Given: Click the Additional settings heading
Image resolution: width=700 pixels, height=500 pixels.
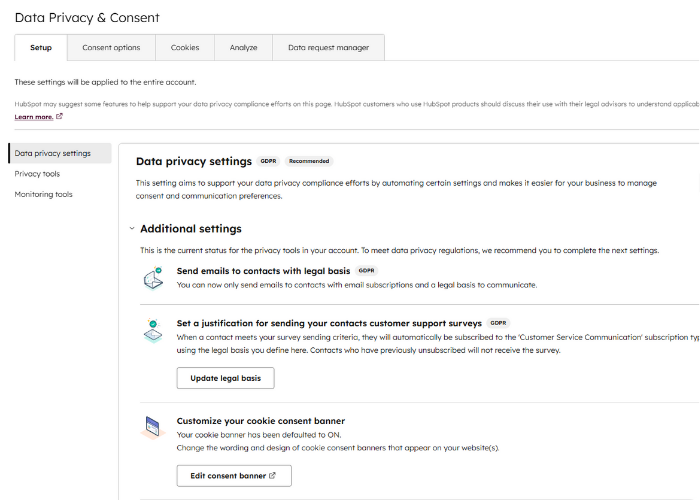Looking at the screenshot, I should pyautogui.click(x=191, y=229).
